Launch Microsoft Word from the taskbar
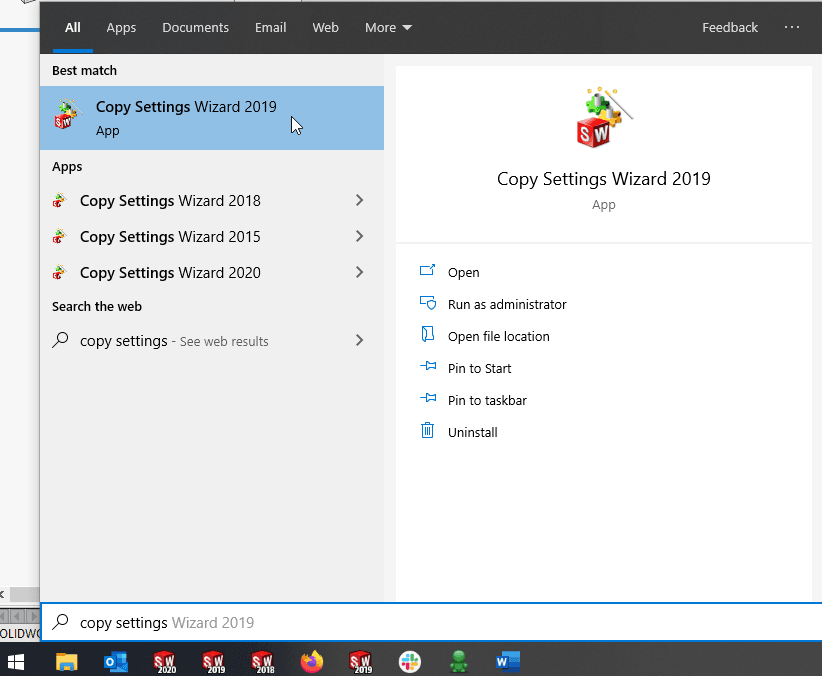Viewport: 822px width, 676px height. [508, 661]
